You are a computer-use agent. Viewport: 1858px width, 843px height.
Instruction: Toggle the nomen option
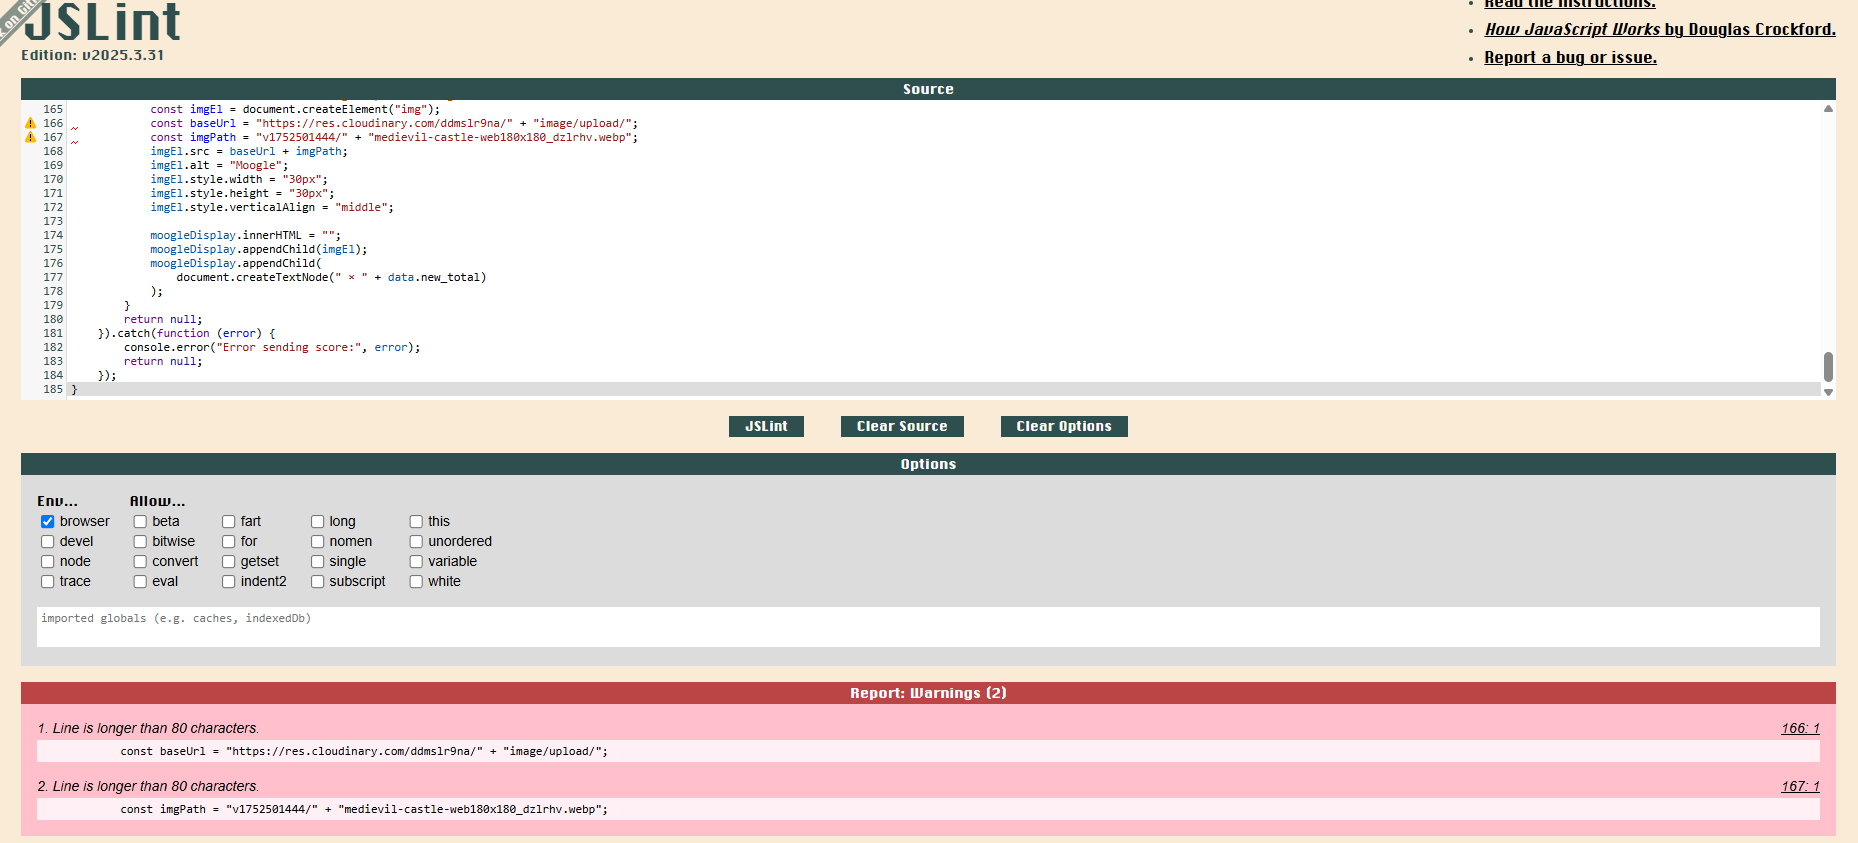click(317, 541)
